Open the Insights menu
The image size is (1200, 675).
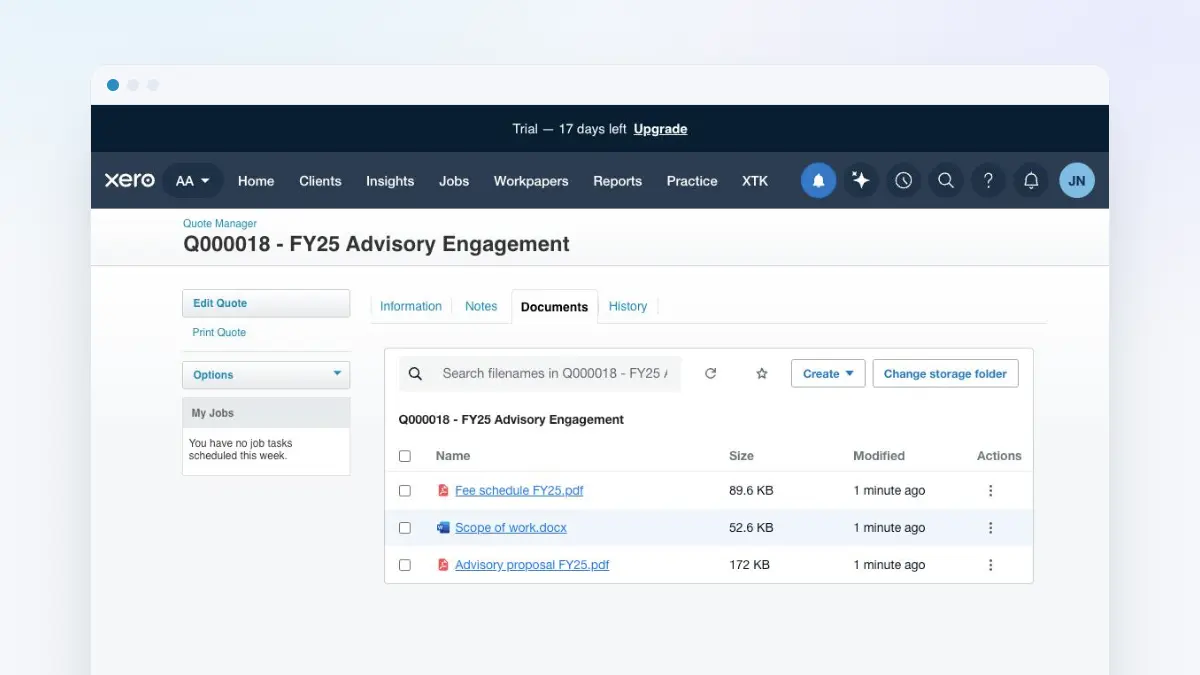click(390, 181)
